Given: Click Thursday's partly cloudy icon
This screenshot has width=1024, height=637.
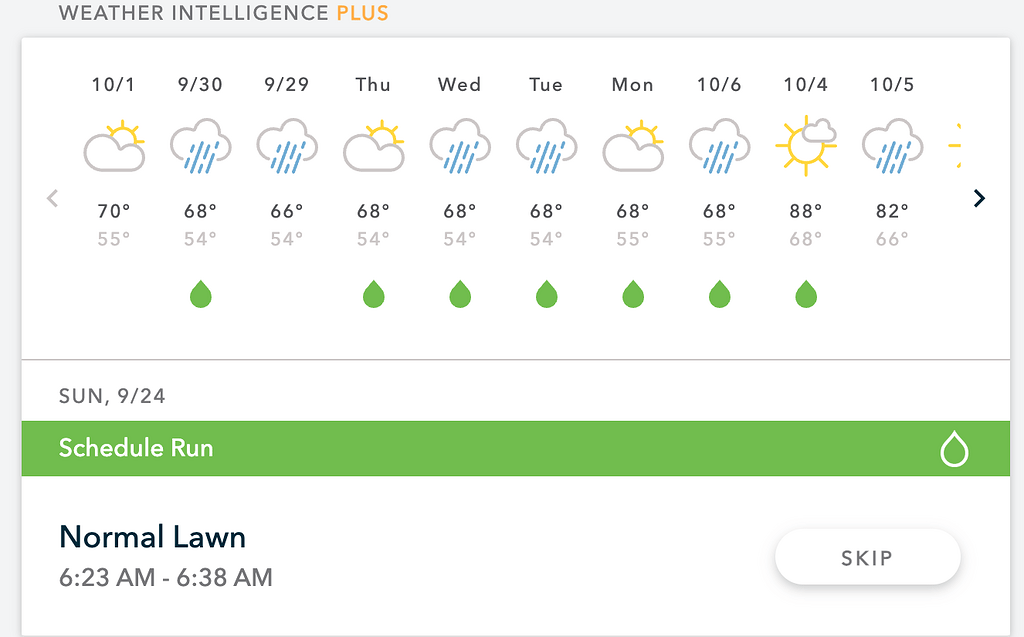Looking at the screenshot, I should (373, 148).
